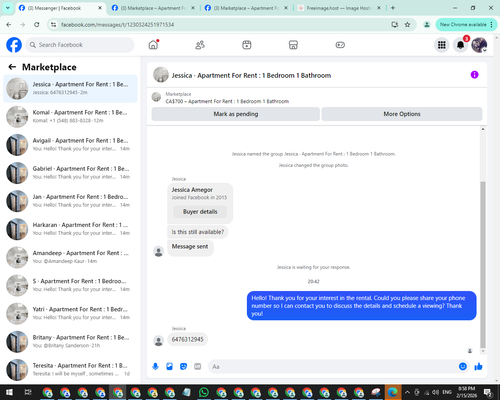This screenshot has width=500, height=400.
Task: Switch to the third tab, Marketplace Apartment
Action: tap(246, 8)
